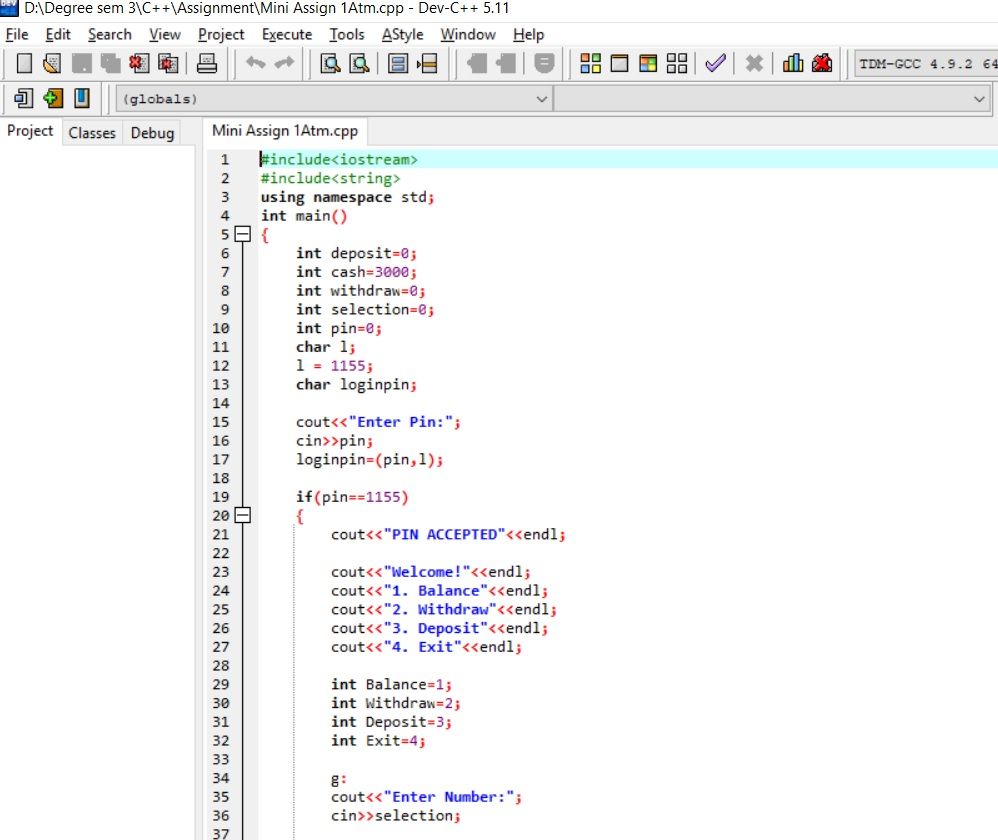Delete profiling data
Viewport: 998px width, 840px height.
822,63
